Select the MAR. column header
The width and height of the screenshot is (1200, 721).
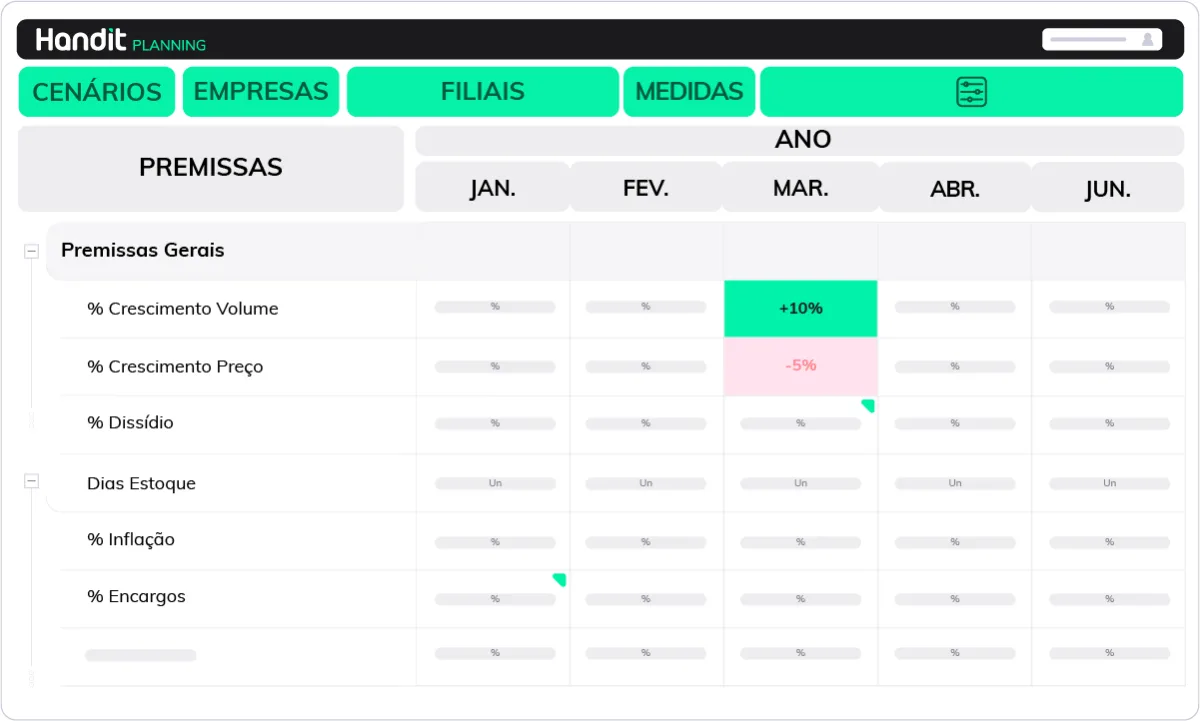pyautogui.click(x=800, y=188)
